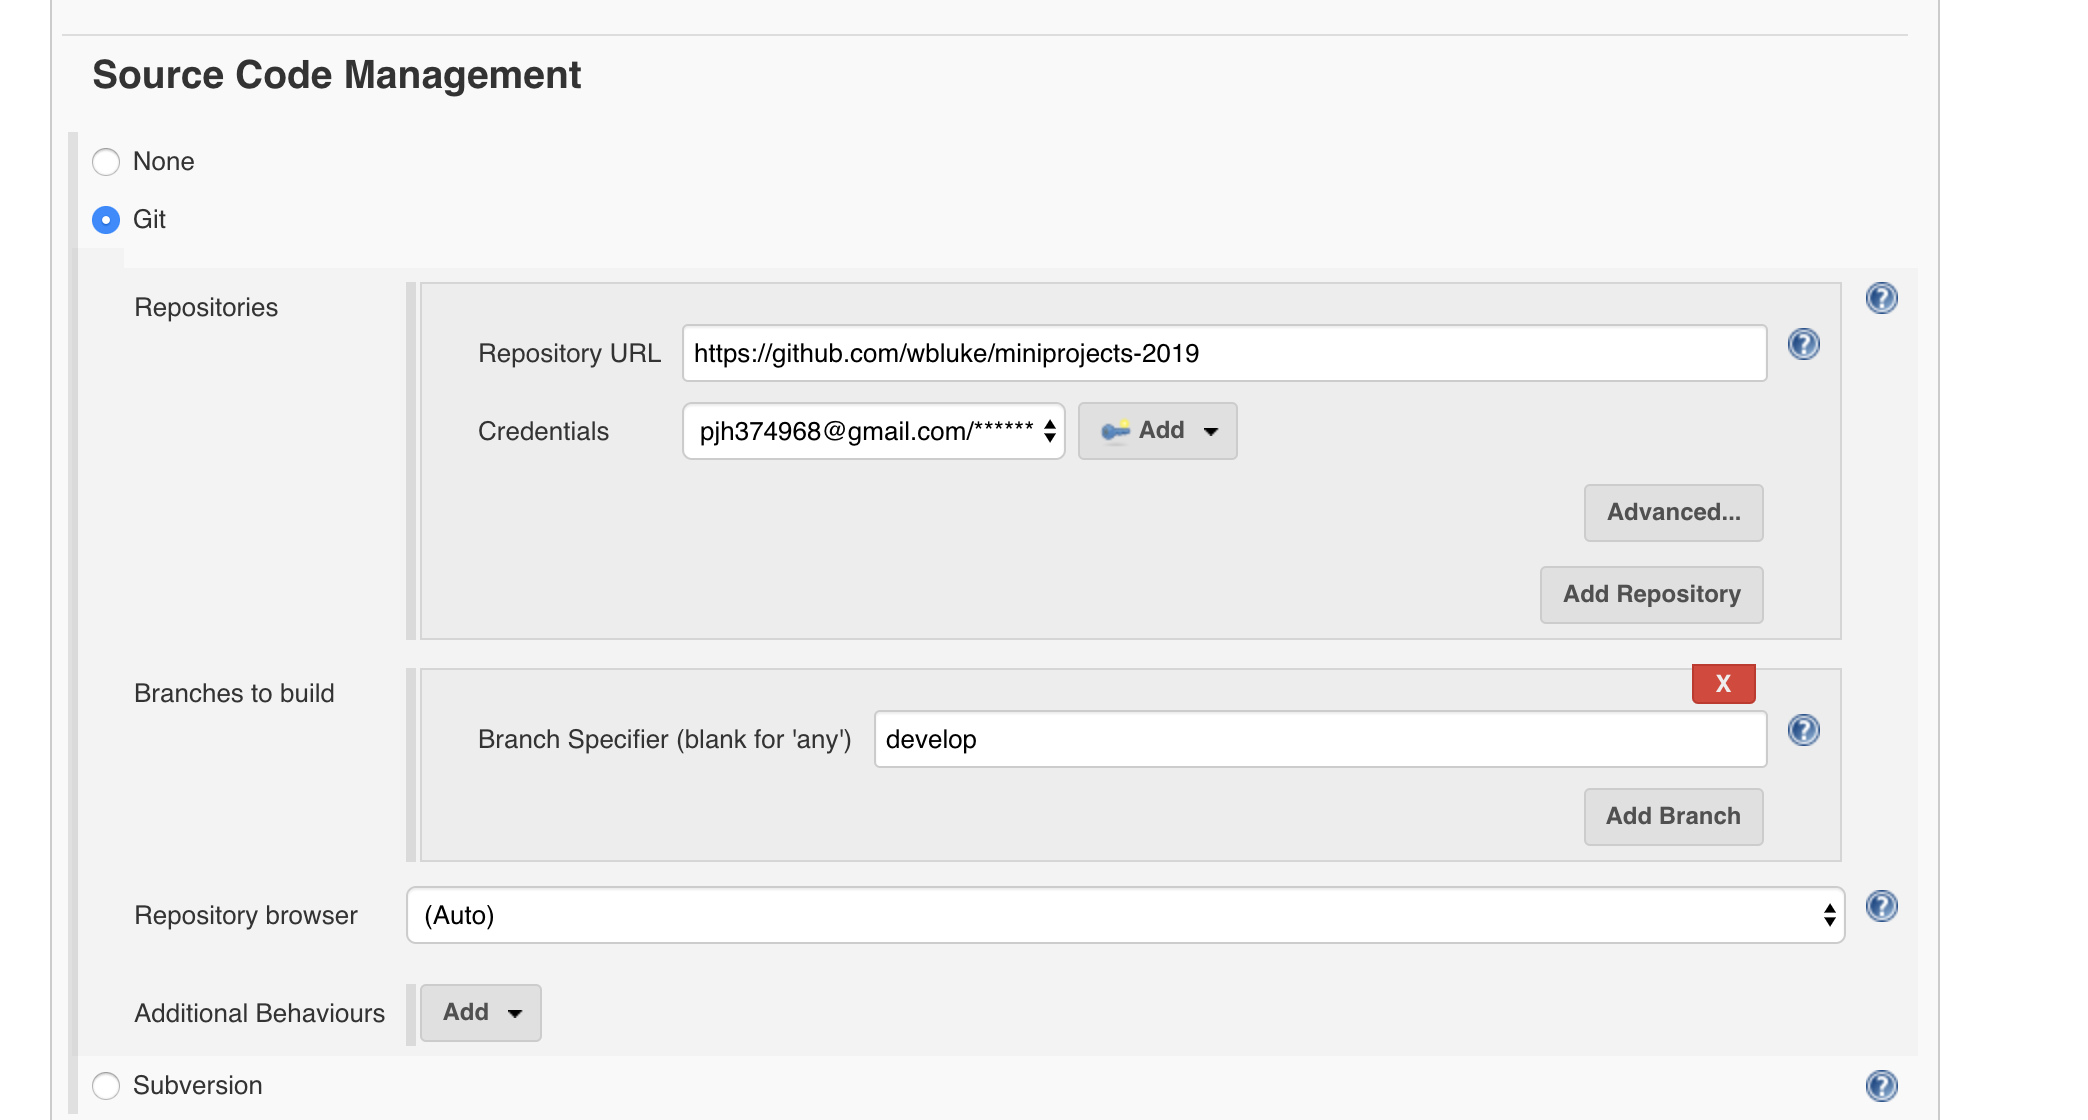This screenshot has width=2088, height=1120.
Task: Open help icon for Repository browser
Action: click(x=1881, y=907)
